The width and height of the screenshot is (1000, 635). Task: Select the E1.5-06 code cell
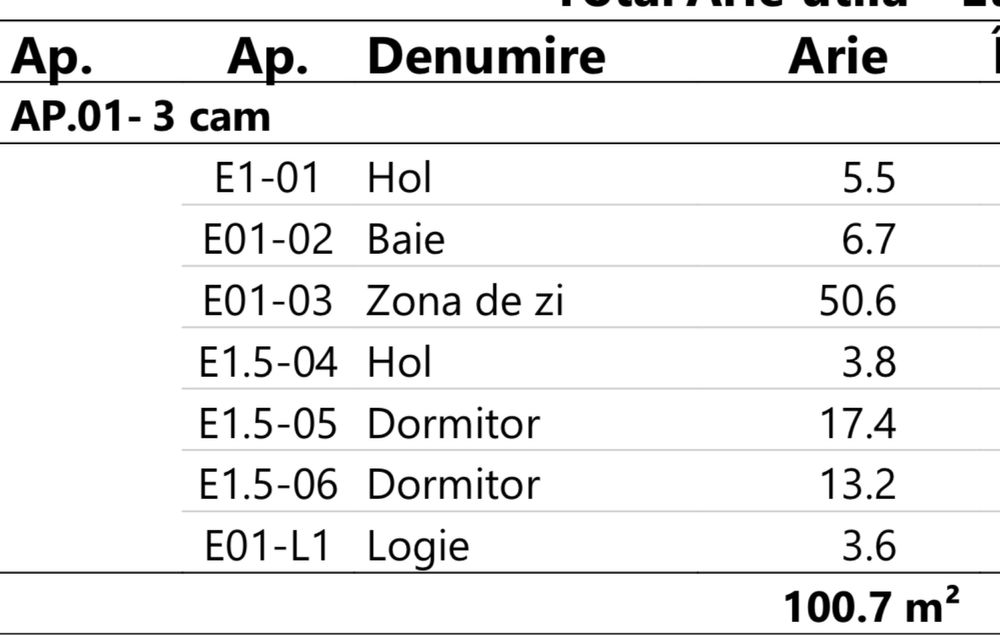(x=268, y=484)
